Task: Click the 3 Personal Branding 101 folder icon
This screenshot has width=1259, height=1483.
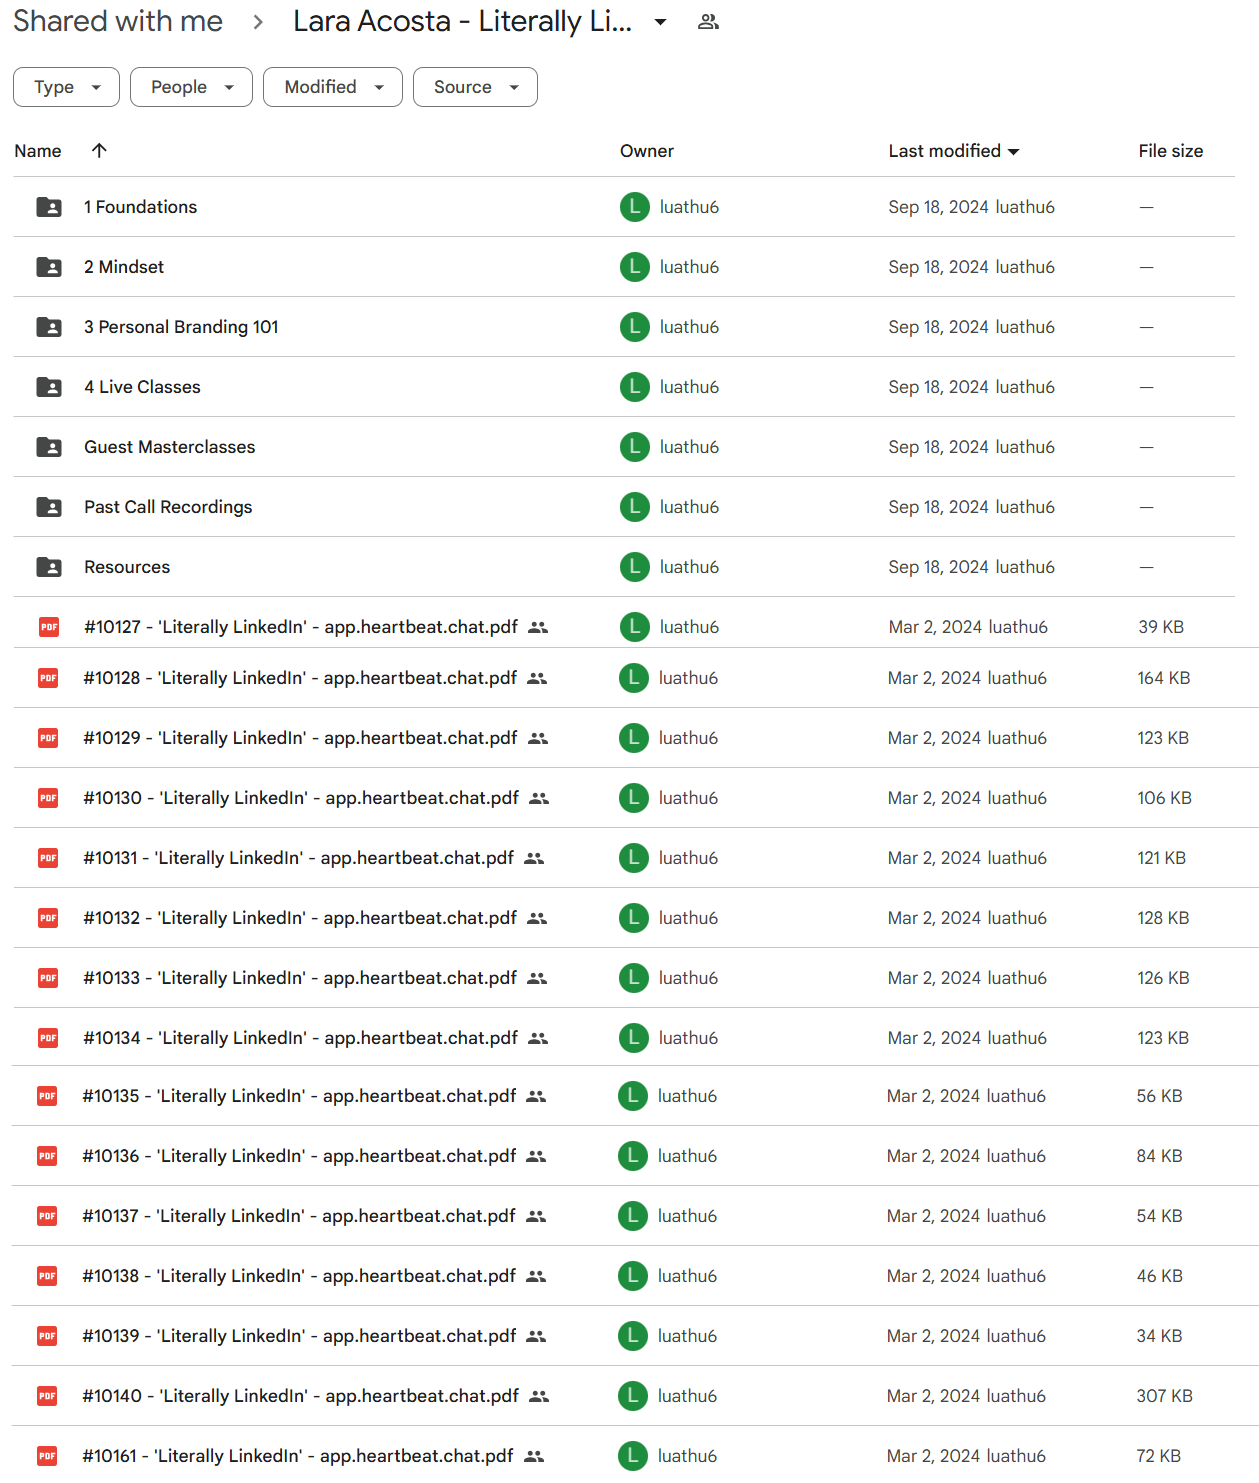Action: click(49, 327)
